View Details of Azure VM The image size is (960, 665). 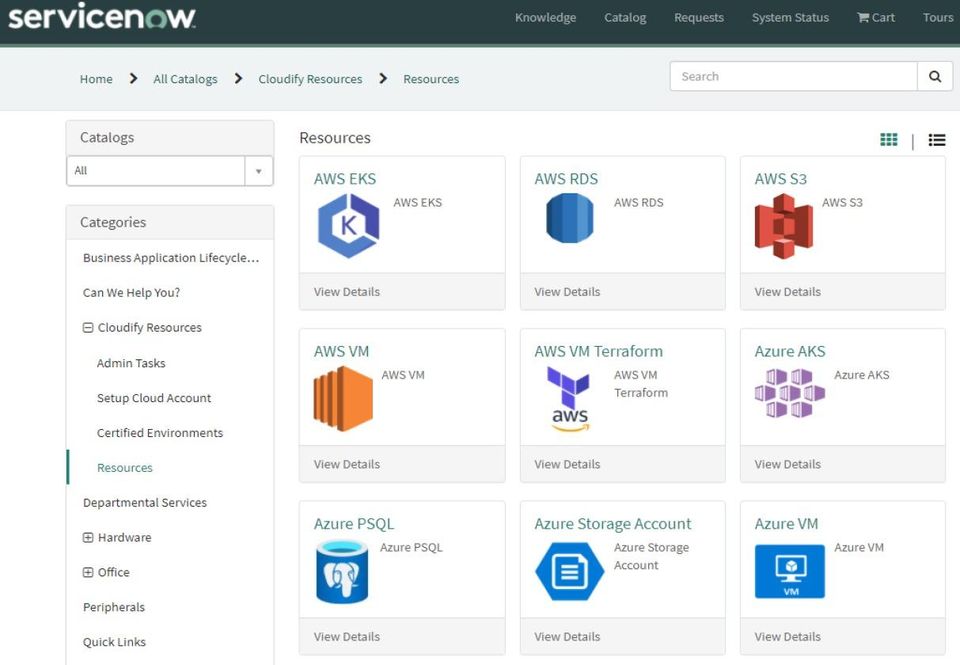(x=788, y=637)
